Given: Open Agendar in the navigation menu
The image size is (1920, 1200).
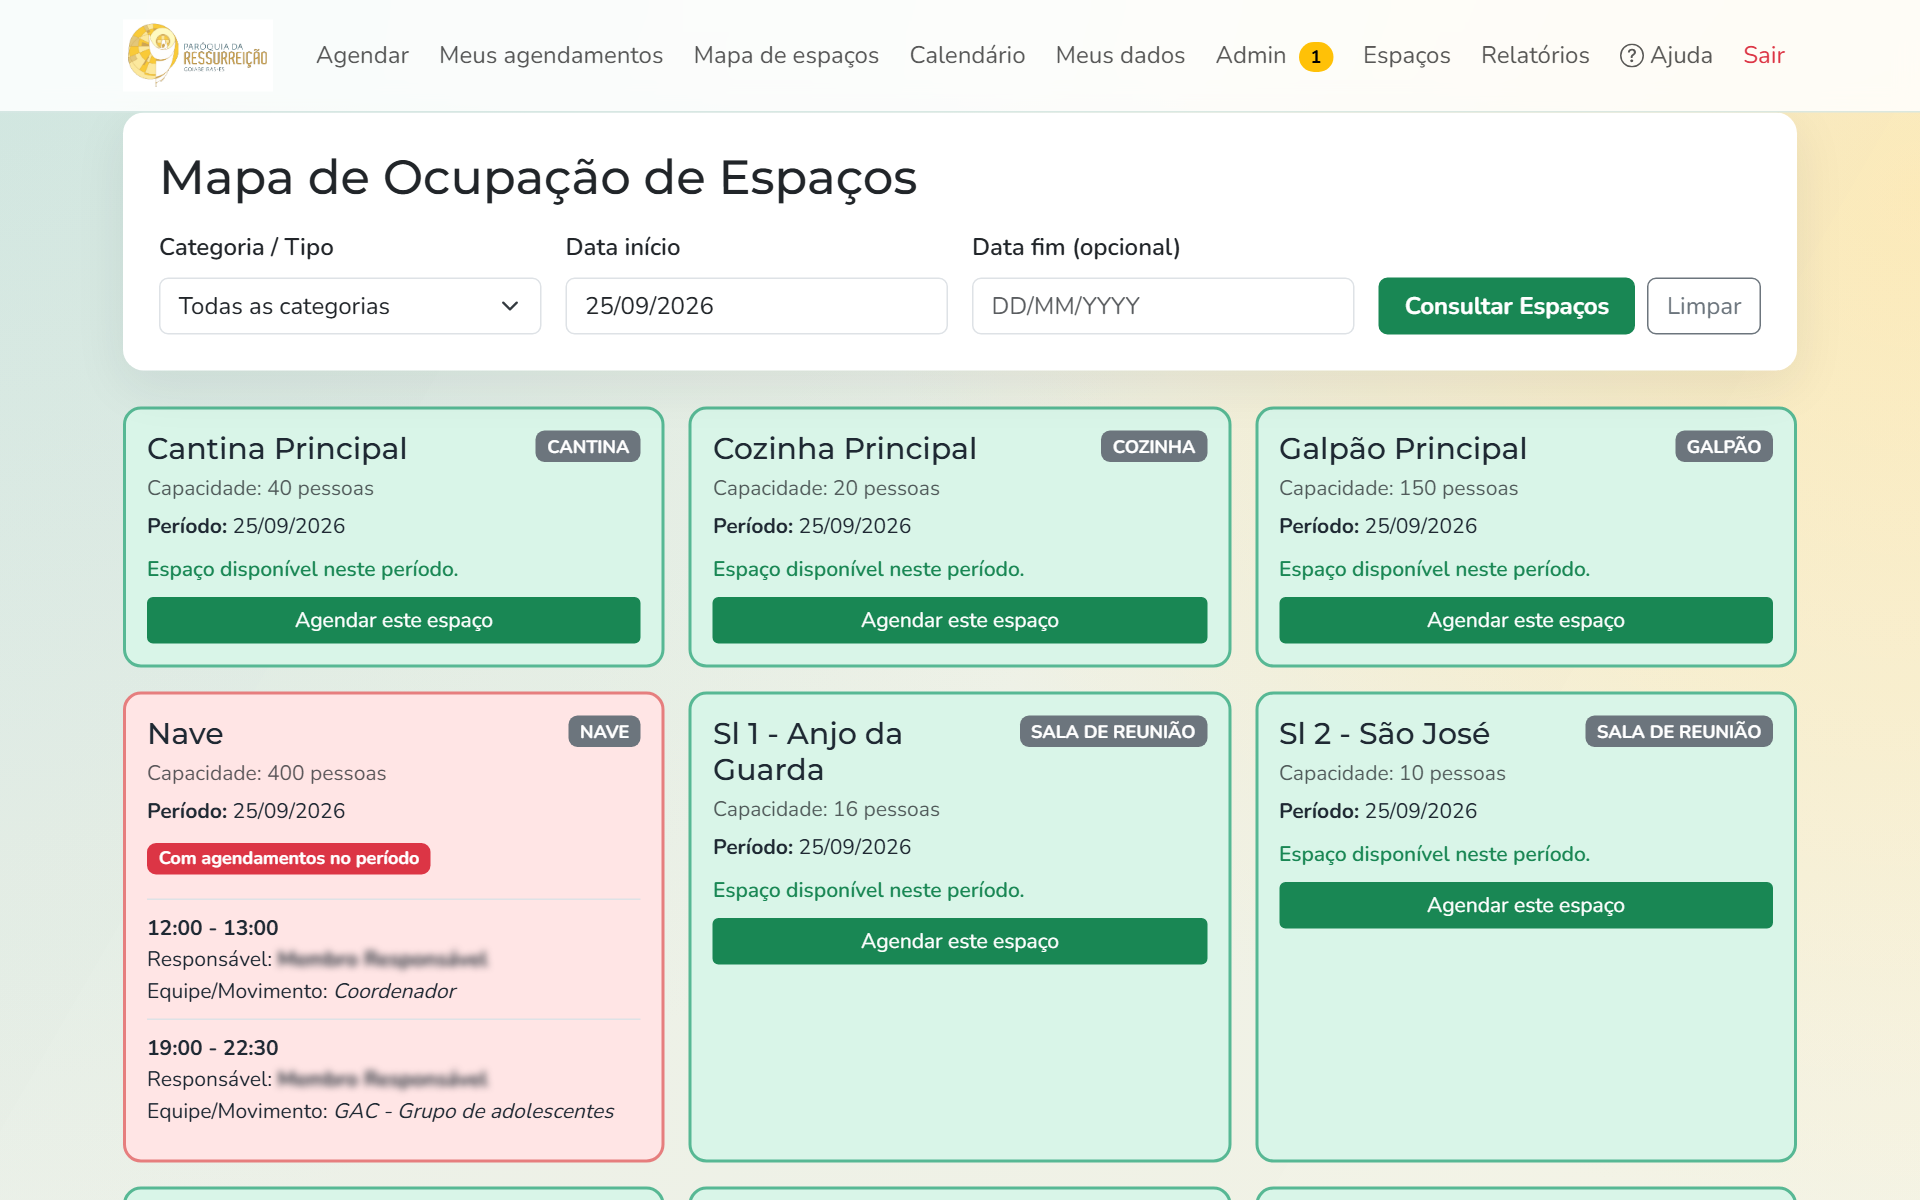Looking at the screenshot, I should pos(362,55).
